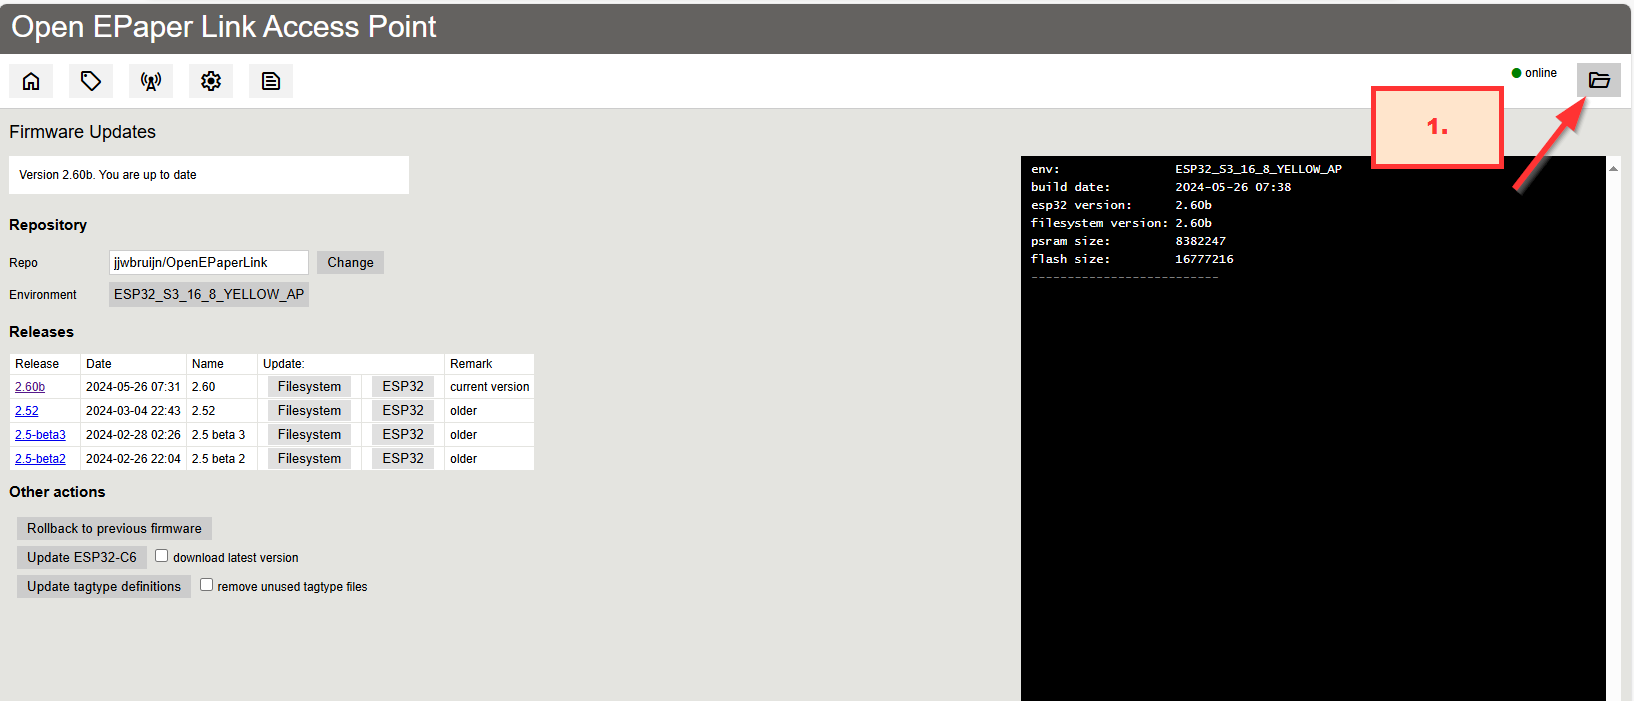The height and width of the screenshot is (701, 1634).
Task: Open the log document icon
Action: pyautogui.click(x=271, y=81)
